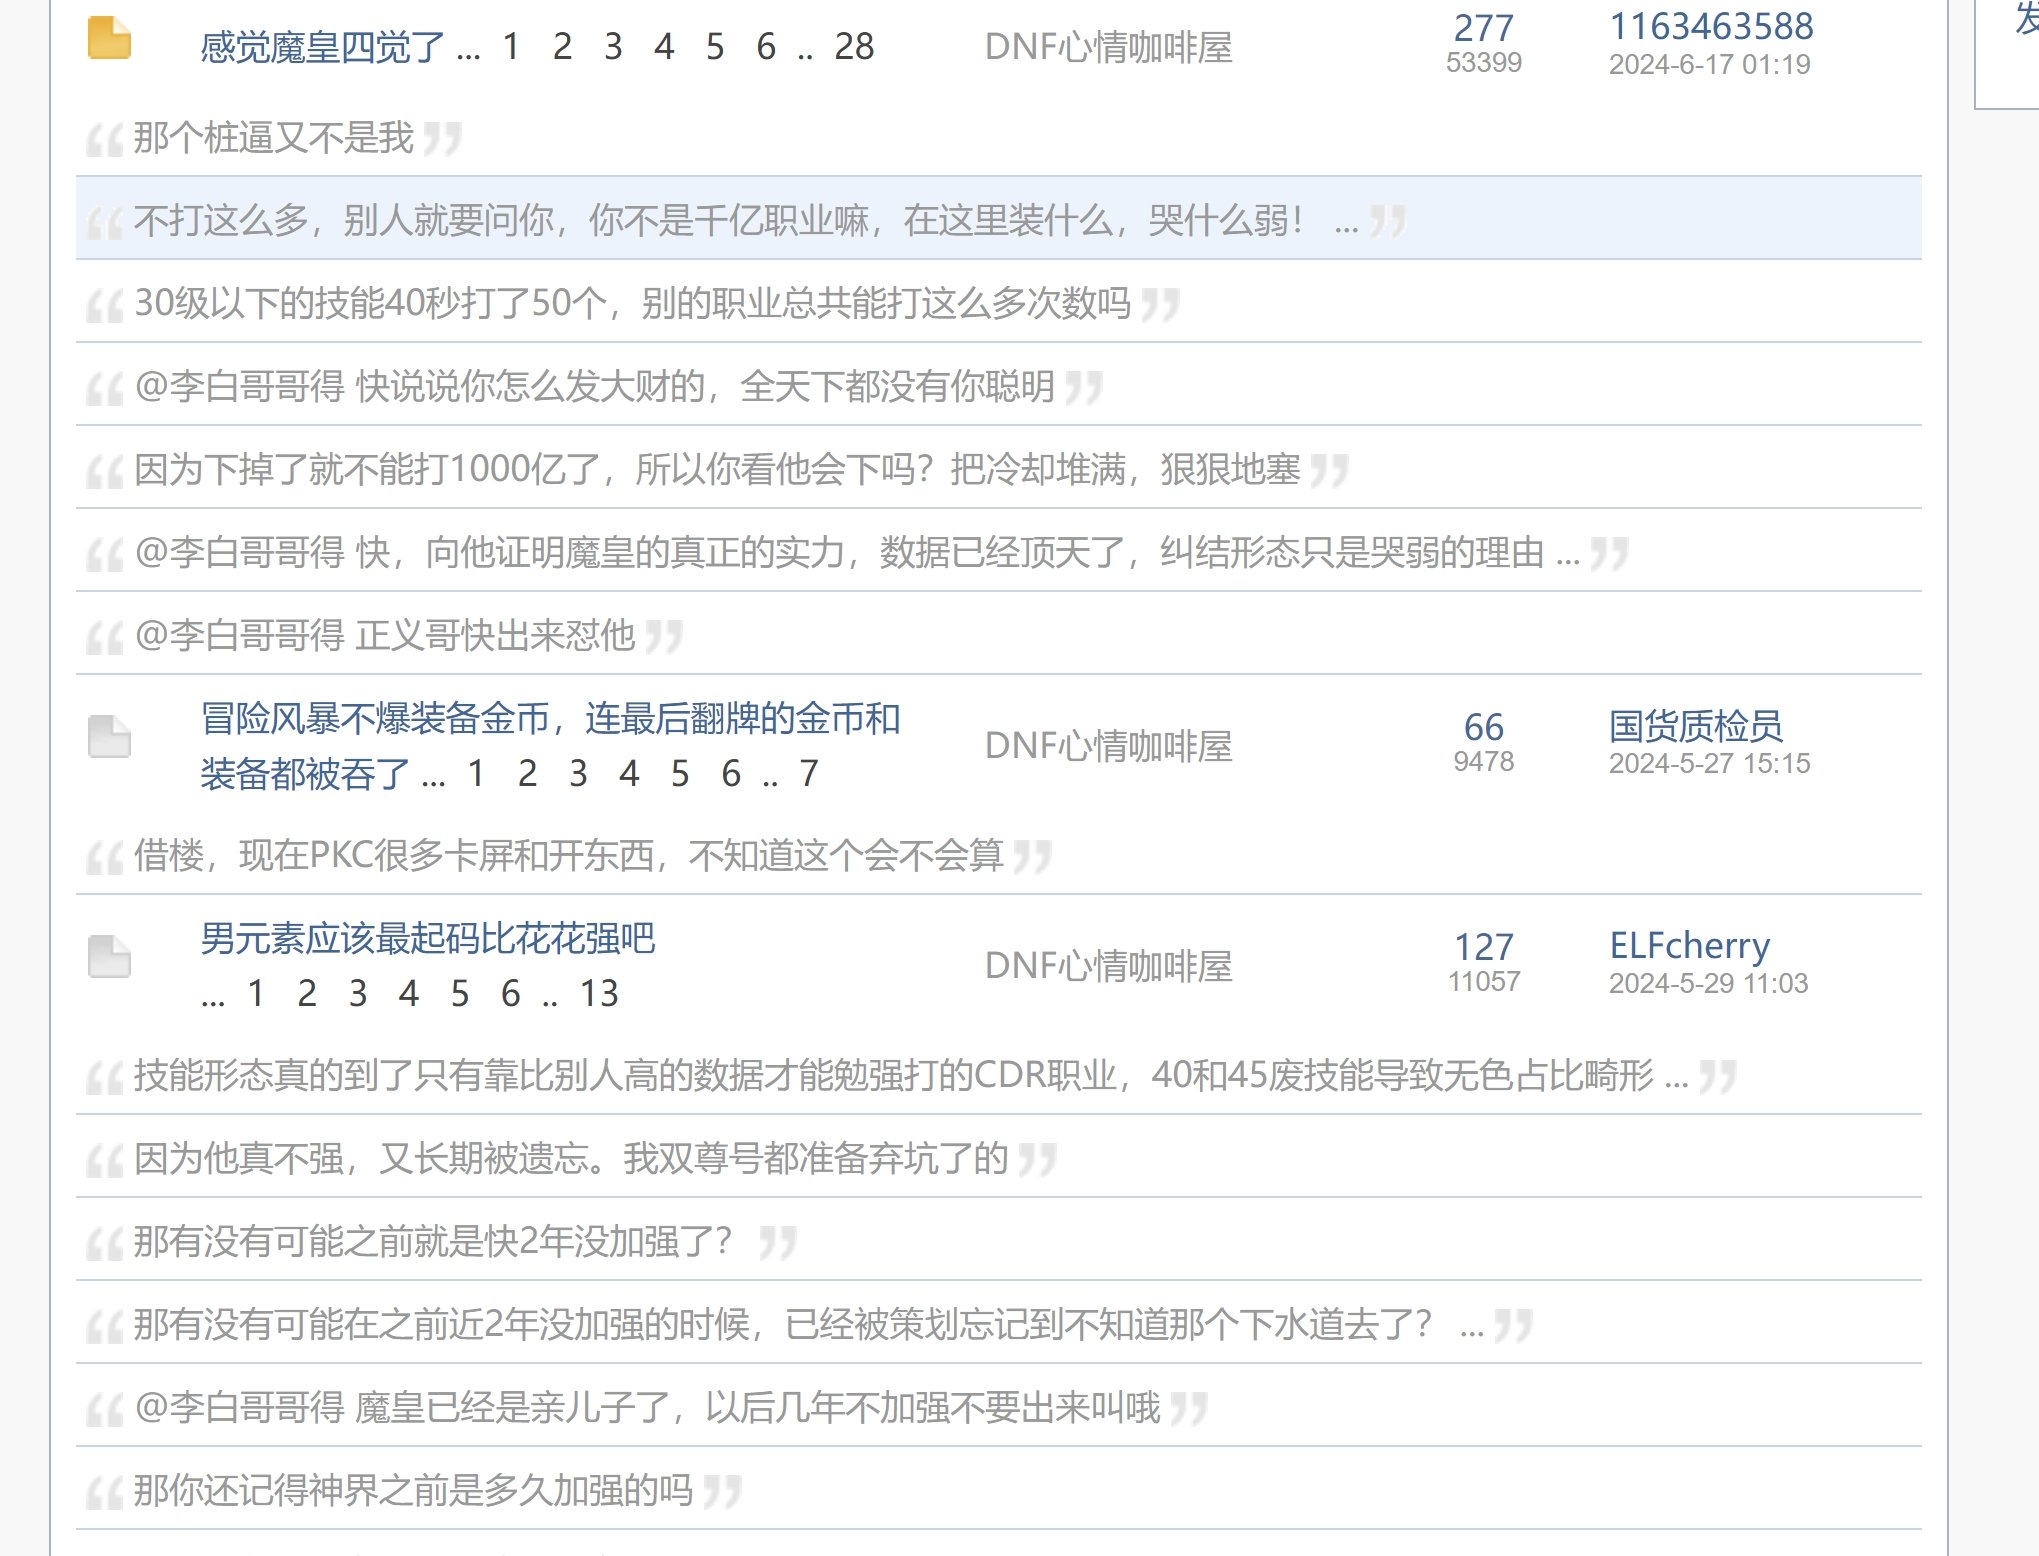The width and height of the screenshot is (2039, 1556).
Task: Open user profile ELFcherry
Action: click(x=1689, y=946)
